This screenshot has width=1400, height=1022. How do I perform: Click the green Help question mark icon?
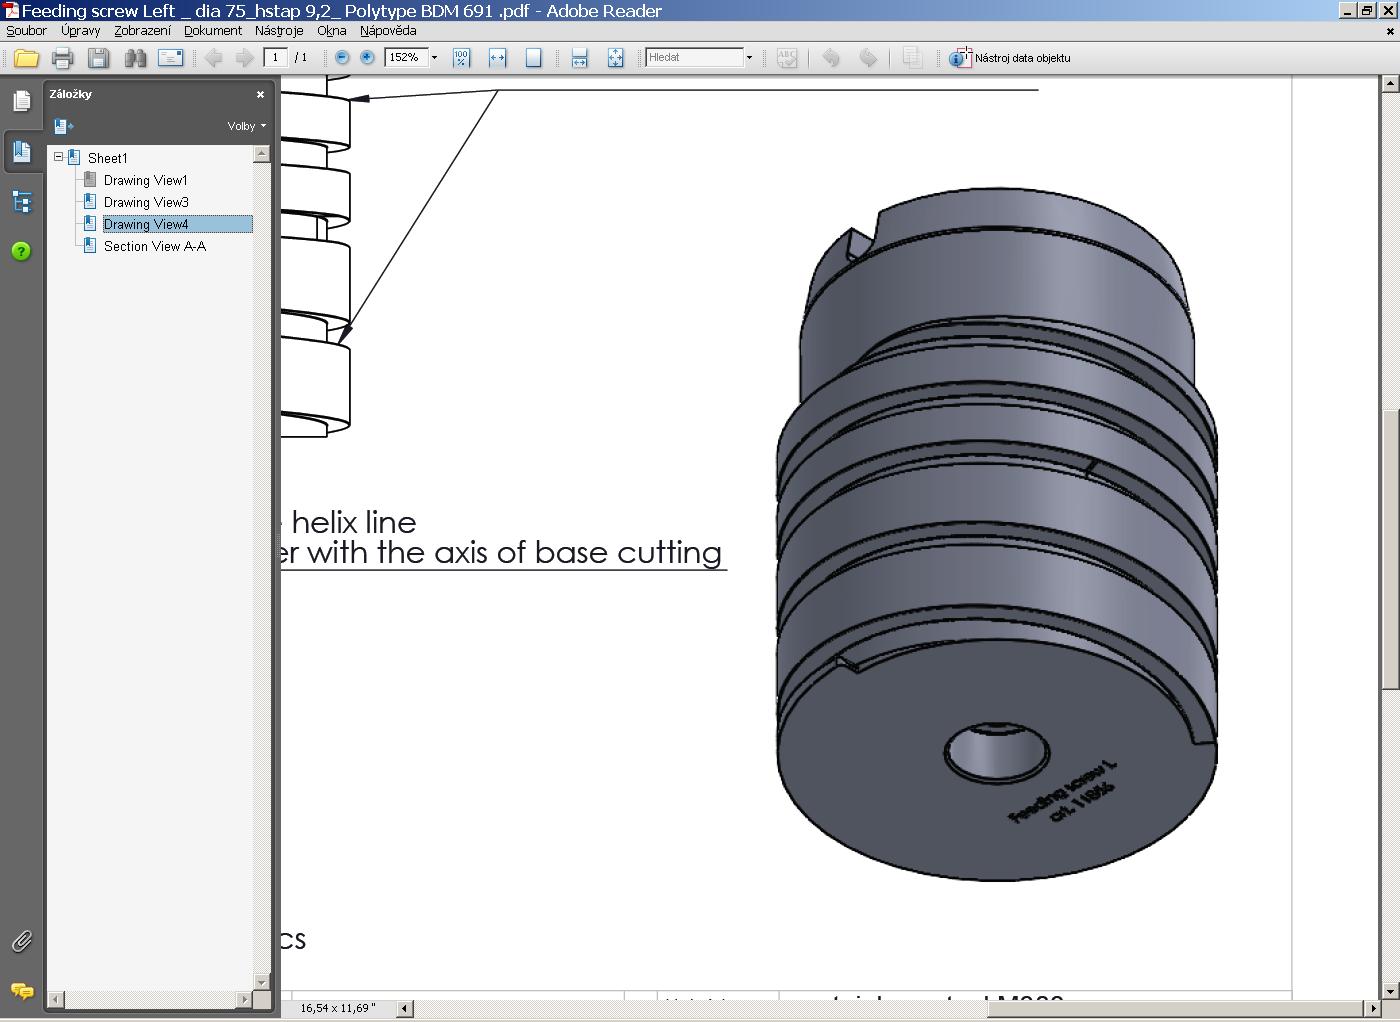(x=21, y=251)
